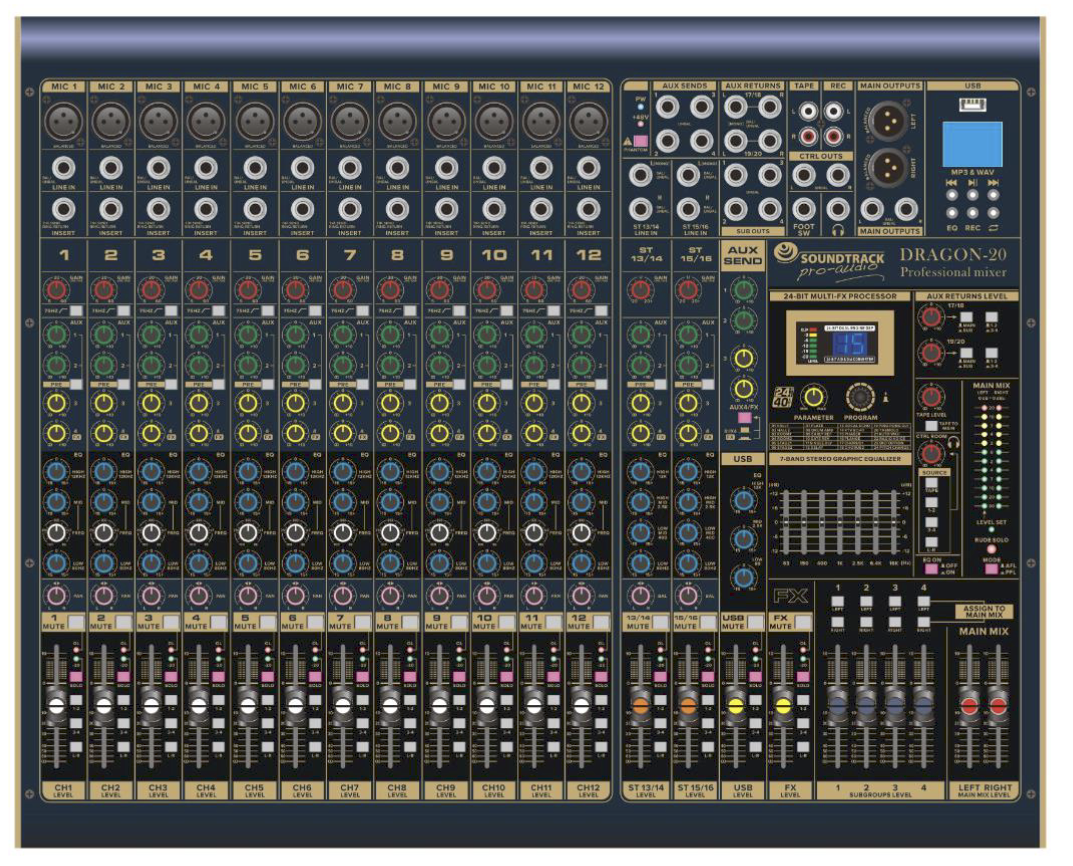Click the AUX SEND 1 green master knob
1073x866 pixels.
tap(742, 289)
